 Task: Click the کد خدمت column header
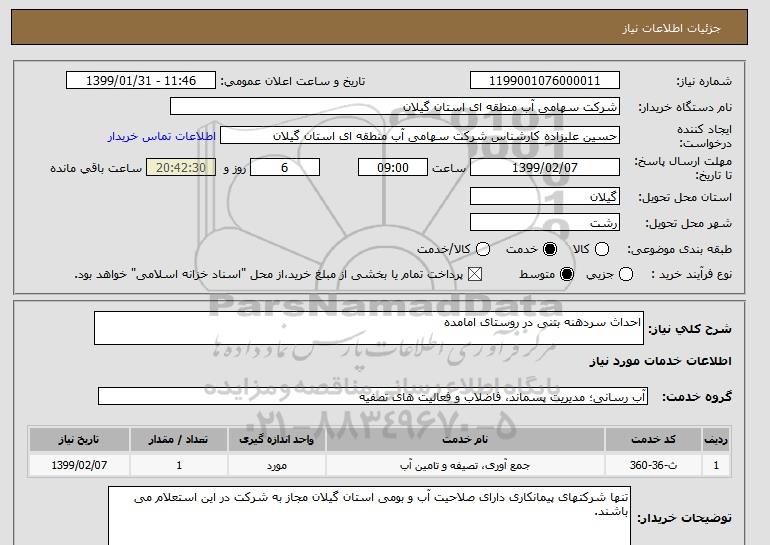coord(653,439)
